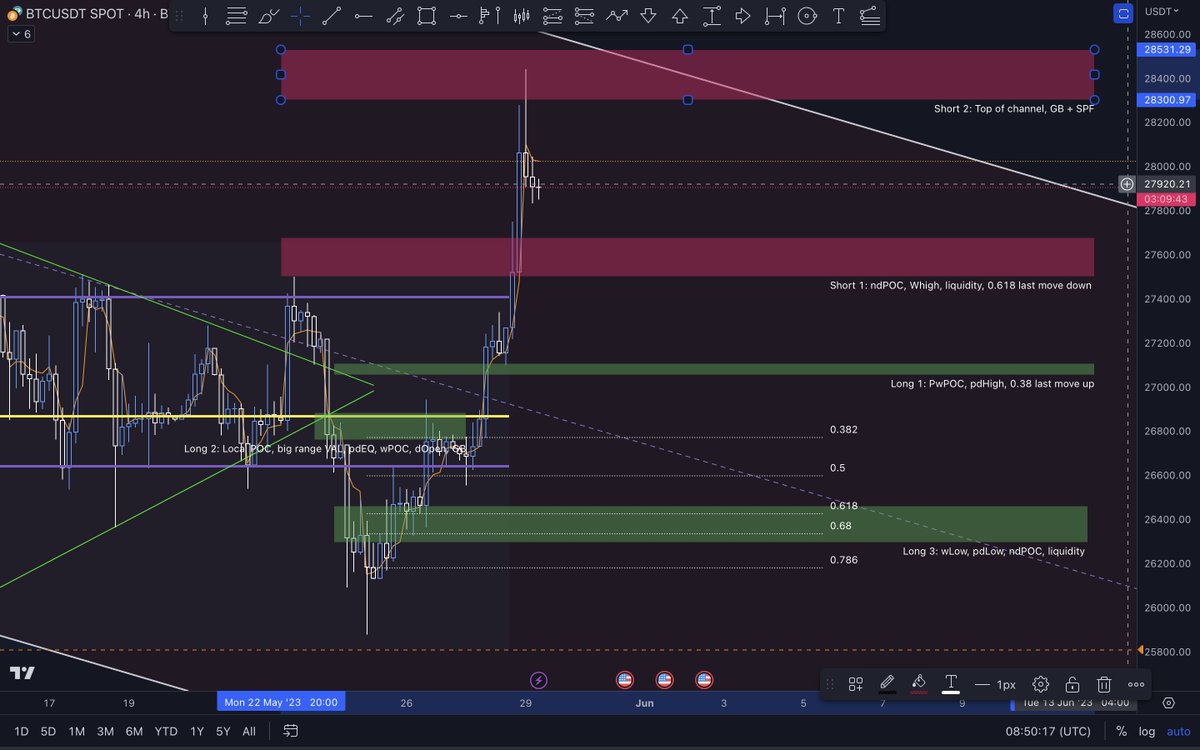Select the date range measure tool
The image size is (1200, 750).
point(775,16)
